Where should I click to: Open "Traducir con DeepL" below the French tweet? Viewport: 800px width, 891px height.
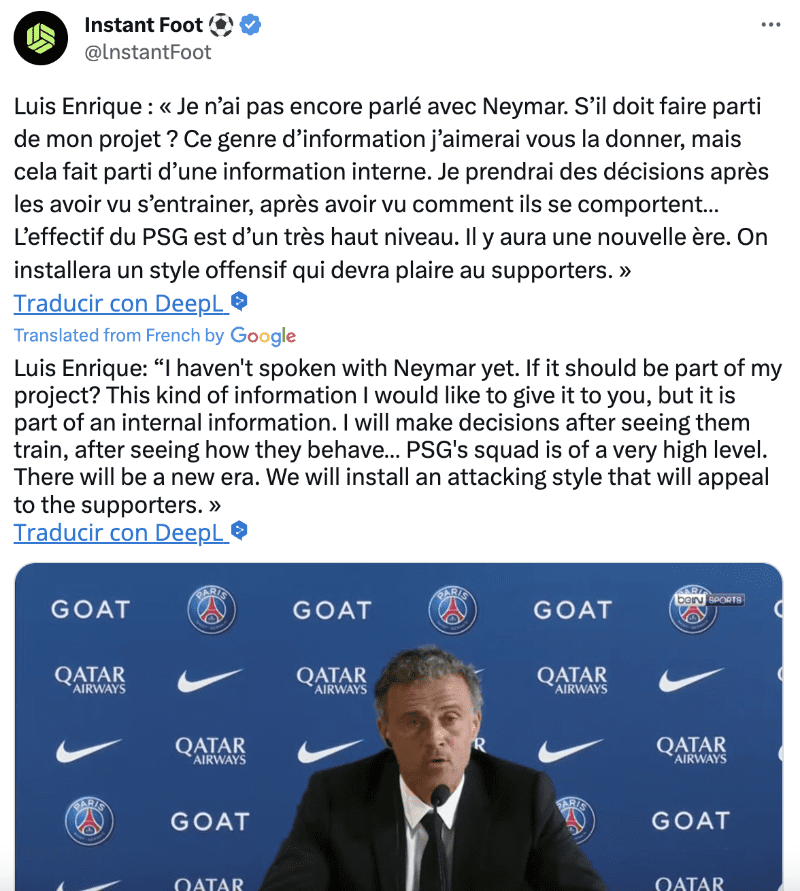(119, 303)
